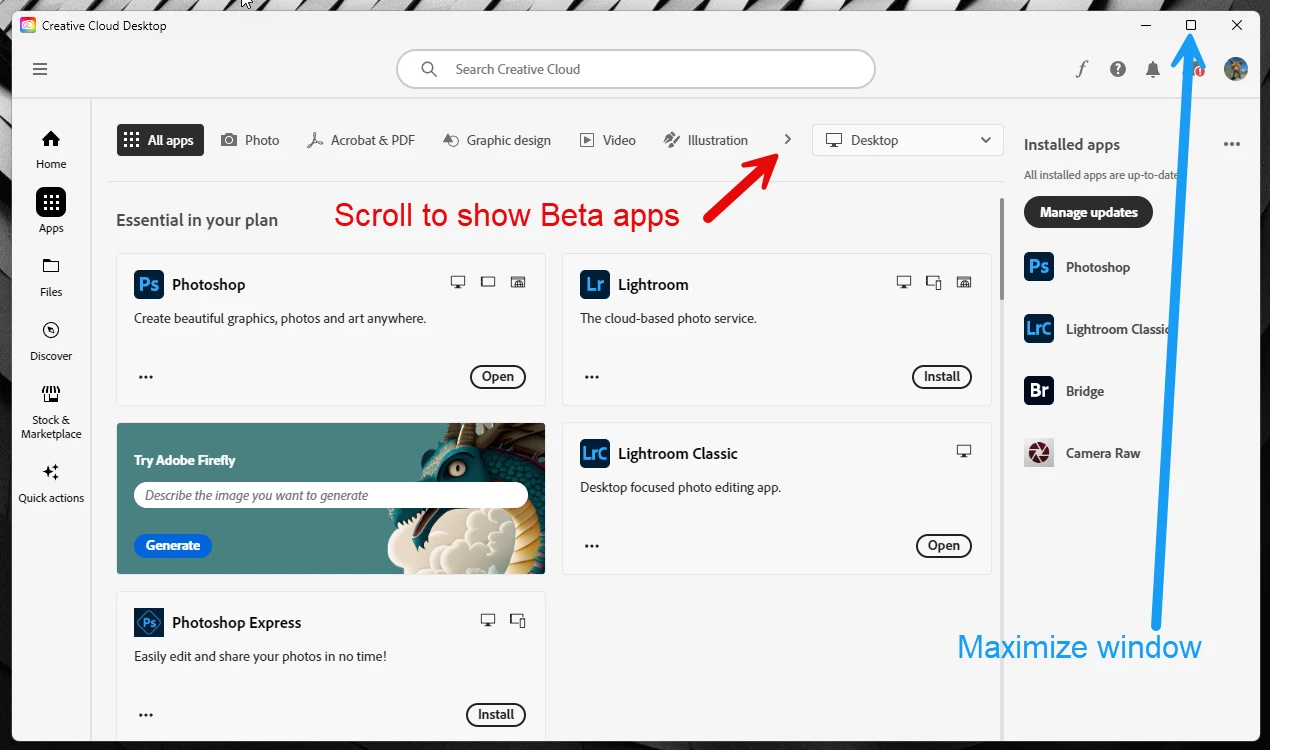Viewport: 1316px width, 750px height.
Task: Open the notifications bell
Action: (x=1153, y=69)
